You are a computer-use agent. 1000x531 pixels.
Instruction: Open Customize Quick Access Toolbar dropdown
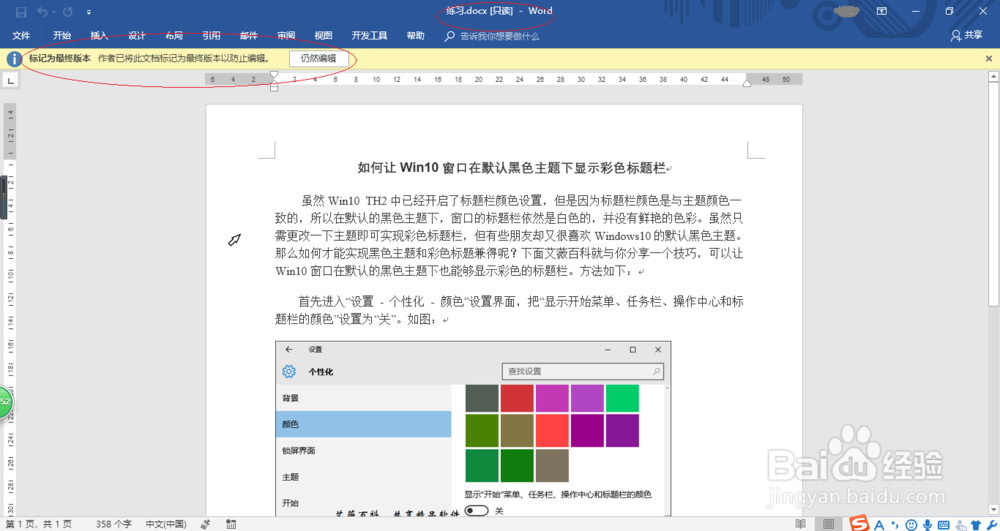point(89,12)
